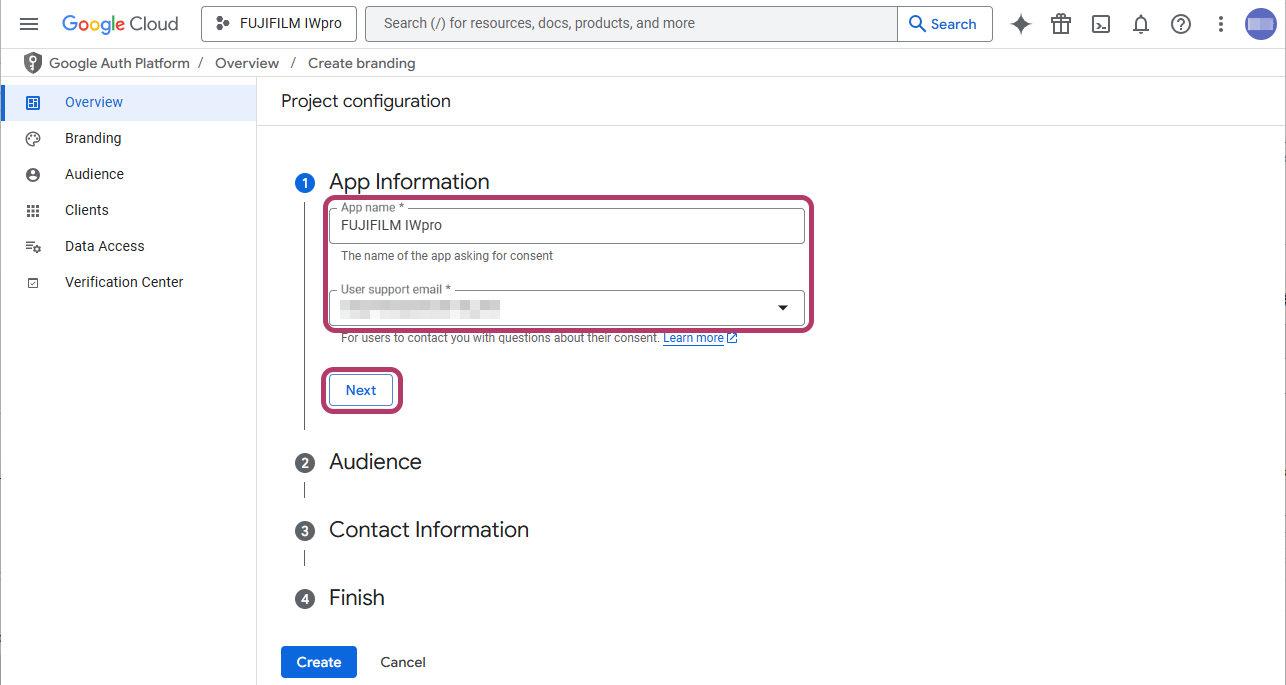The height and width of the screenshot is (685, 1286).
Task: Select Branding in the sidebar
Action: [x=93, y=138]
